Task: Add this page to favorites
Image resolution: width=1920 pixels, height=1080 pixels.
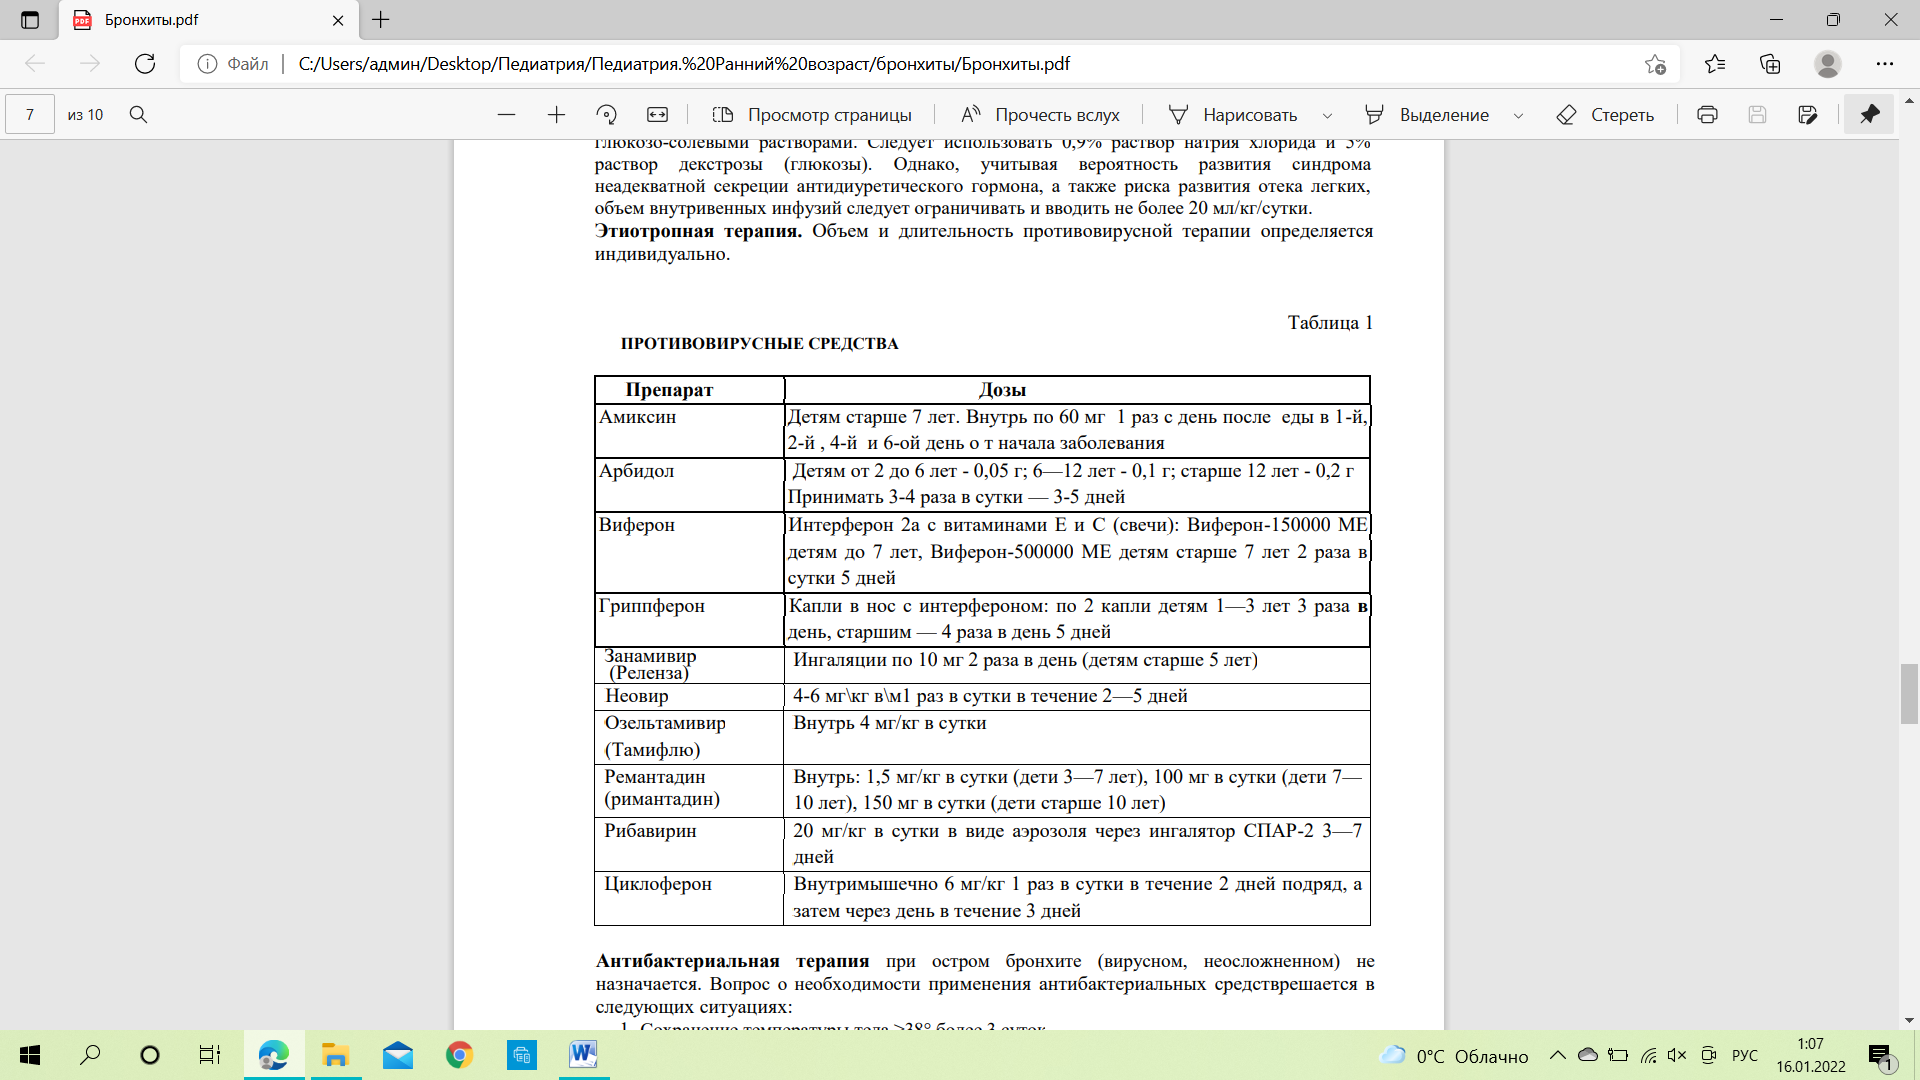Action: click(1655, 64)
